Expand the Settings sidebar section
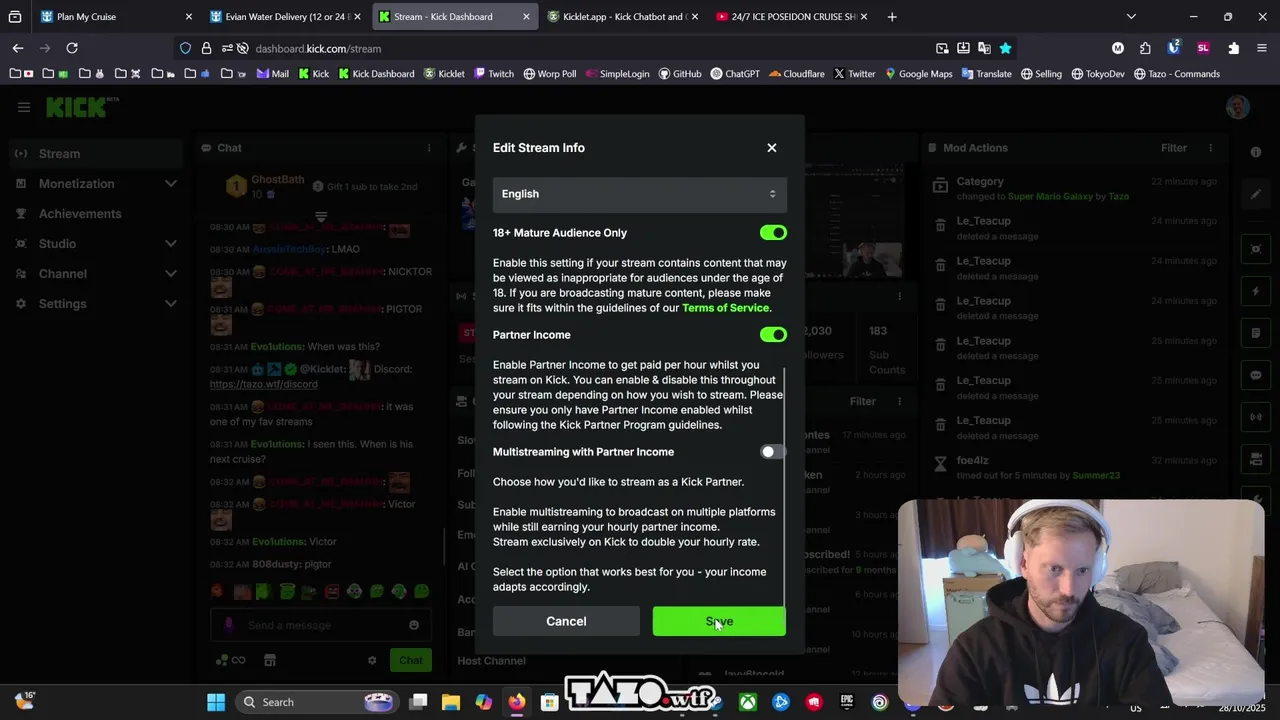1280x720 pixels. 98,304
